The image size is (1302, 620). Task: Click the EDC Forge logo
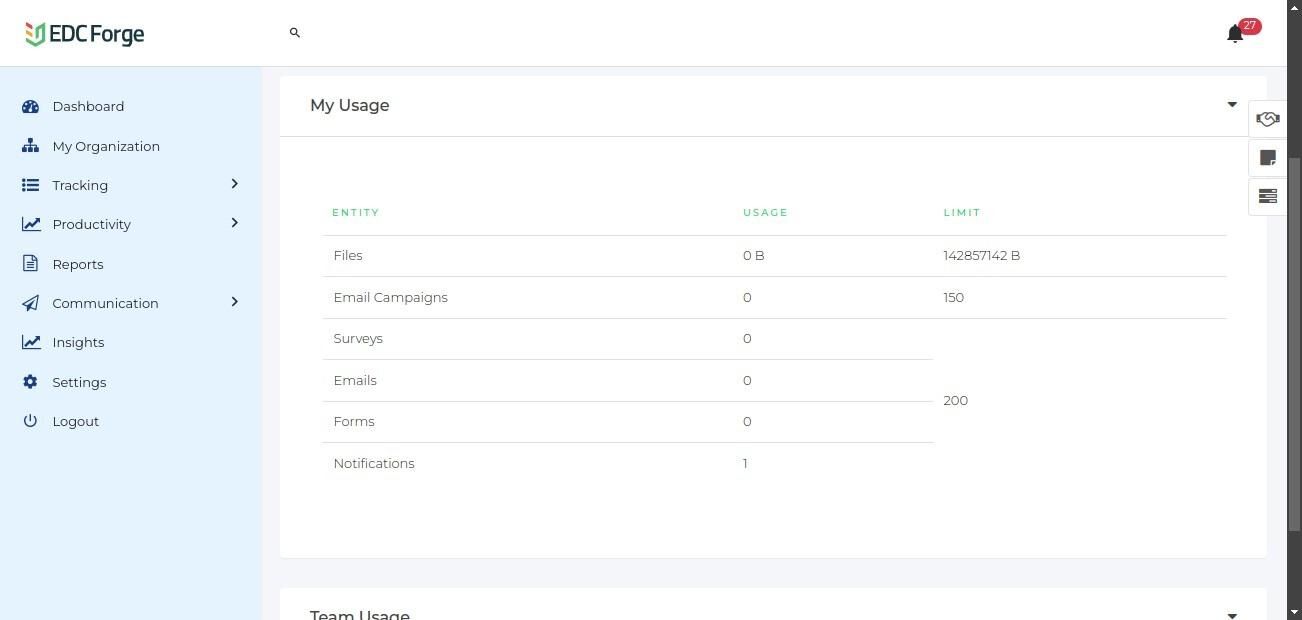coord(85,34)
